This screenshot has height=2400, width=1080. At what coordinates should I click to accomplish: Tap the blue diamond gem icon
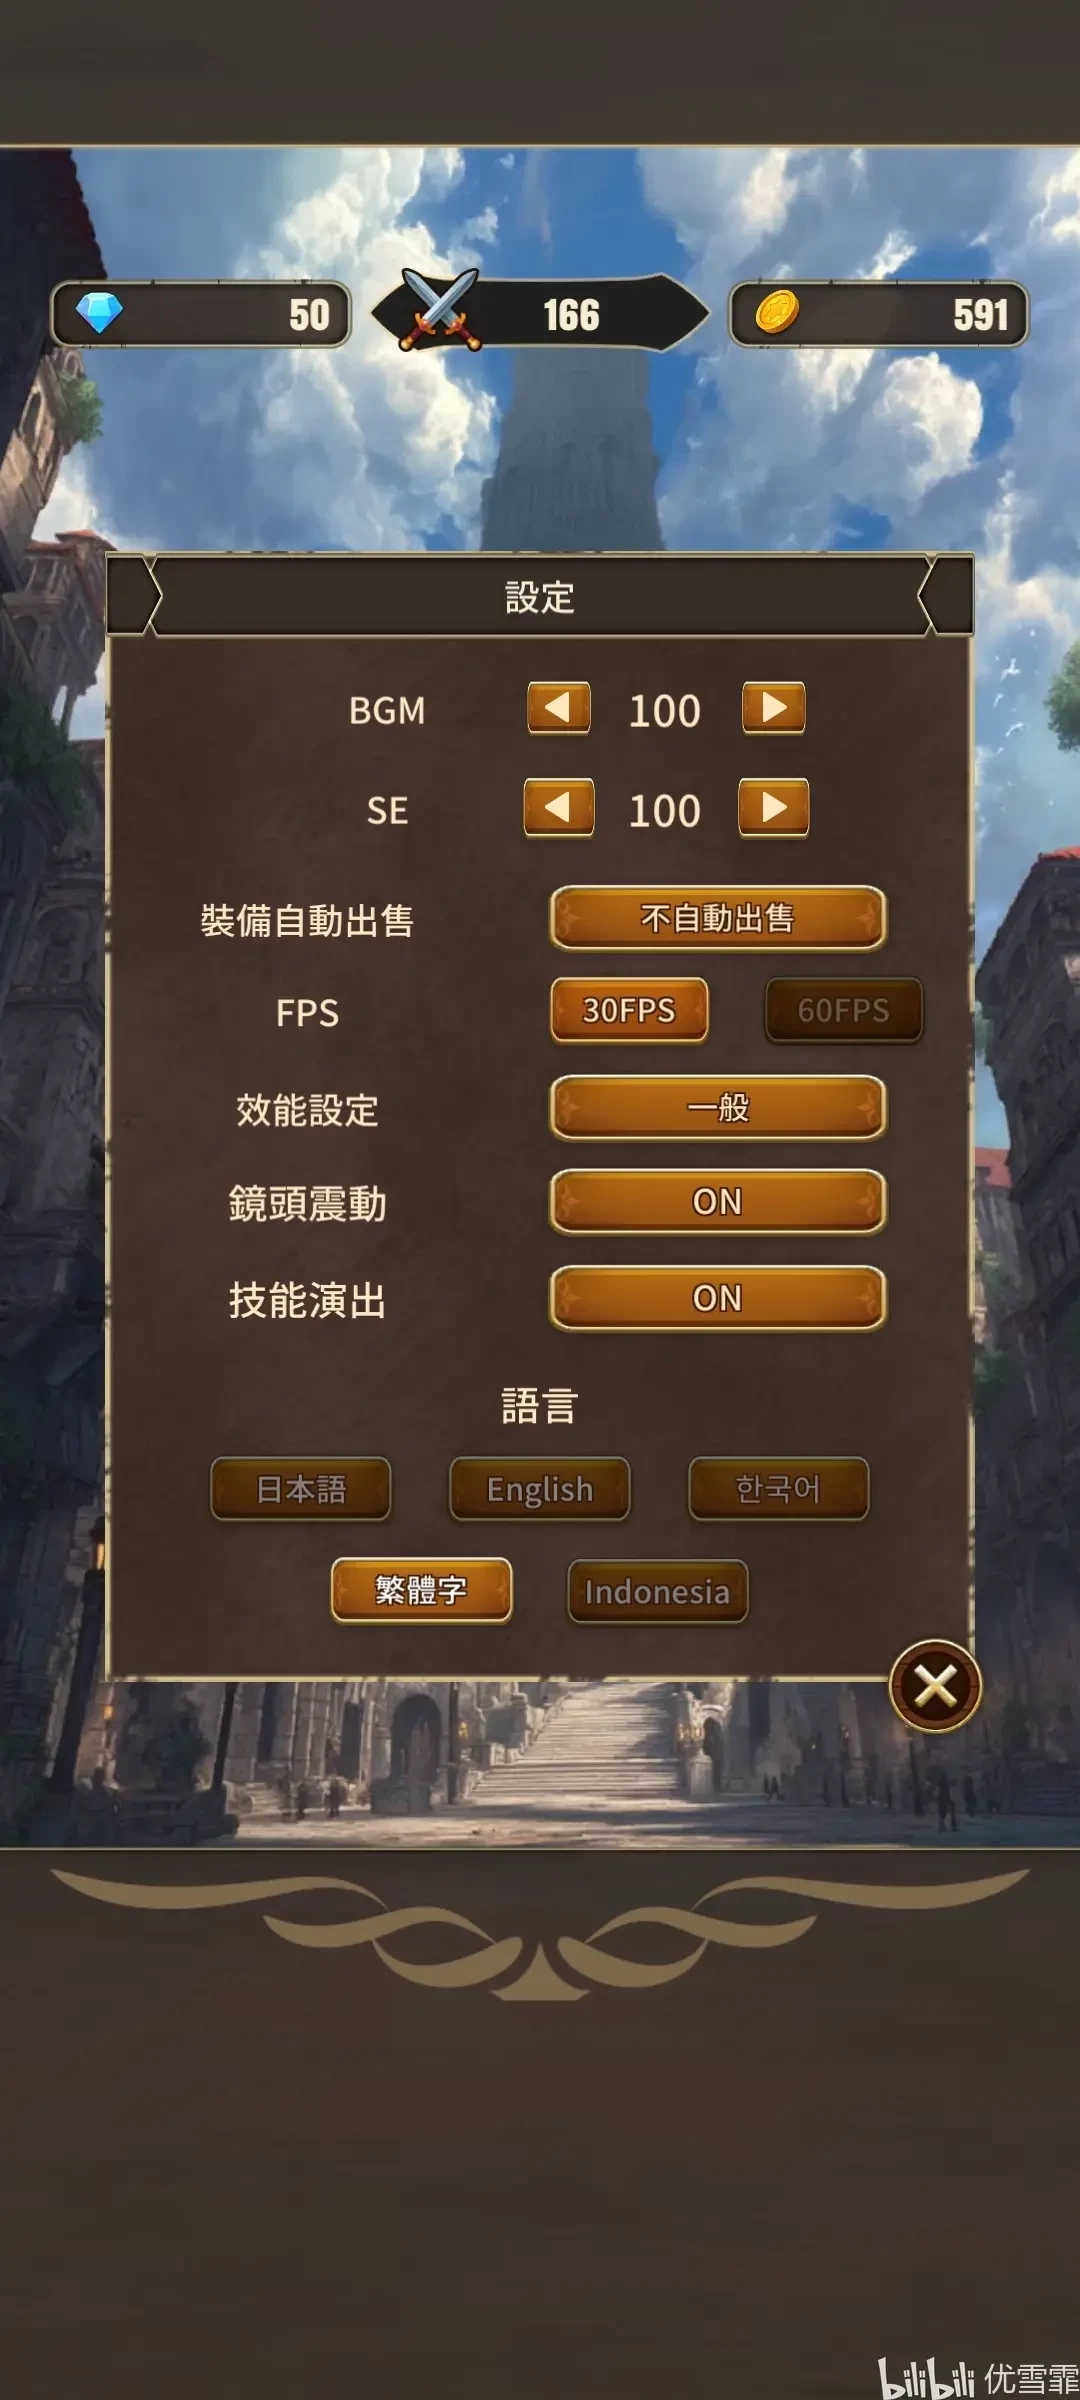99,313
